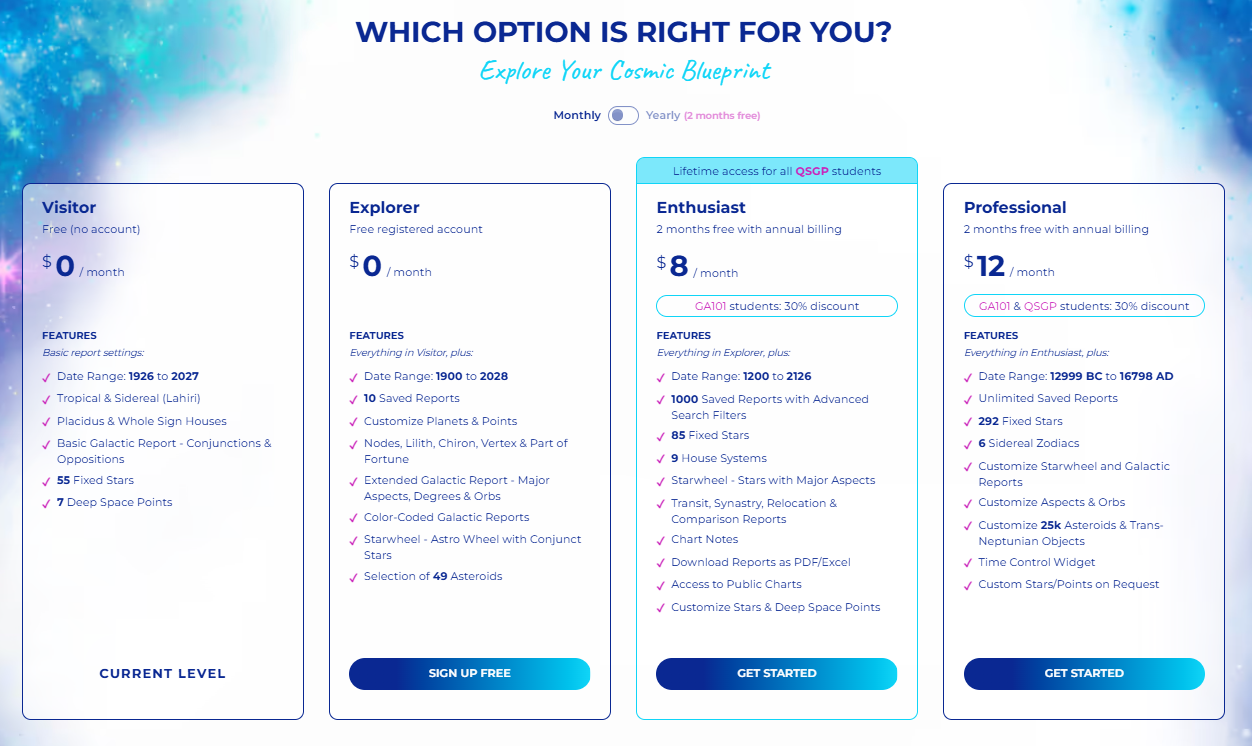Viewport: 1252px width, 746px height.
Task: Click checkmark icon beside 9 House Systems
Action: (661, 459)
